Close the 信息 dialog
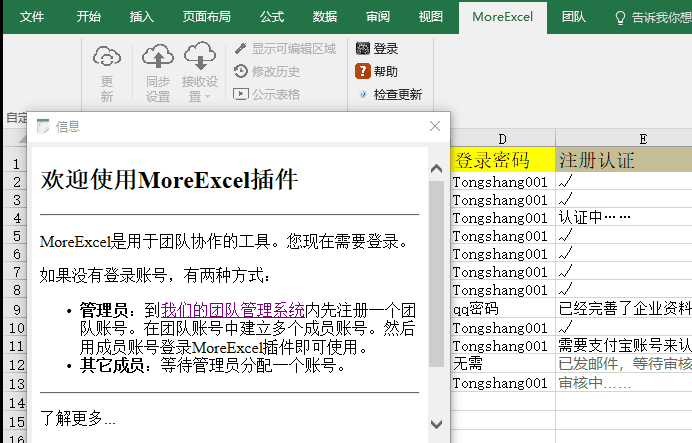 [435, 126]
